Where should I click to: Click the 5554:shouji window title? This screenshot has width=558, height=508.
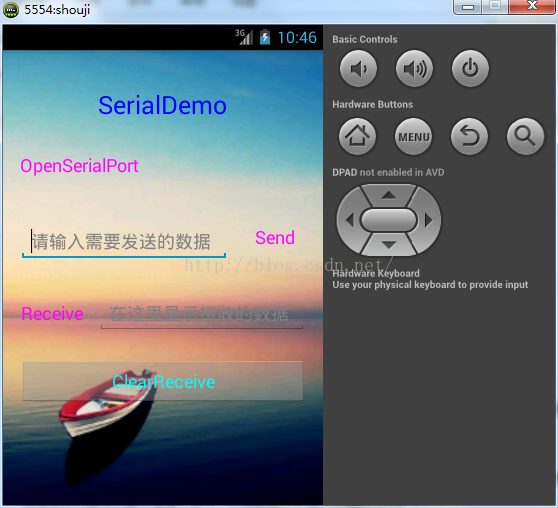point(57,9)
